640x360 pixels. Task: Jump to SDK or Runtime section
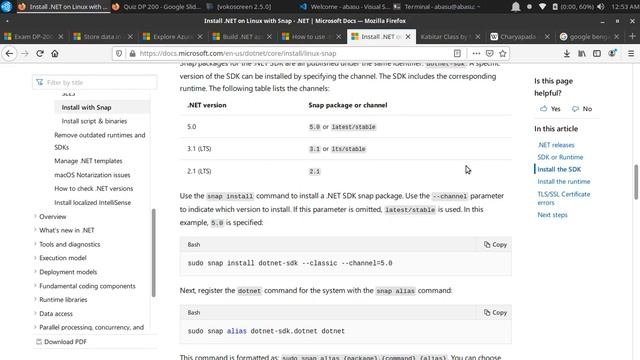coord(560,157)
